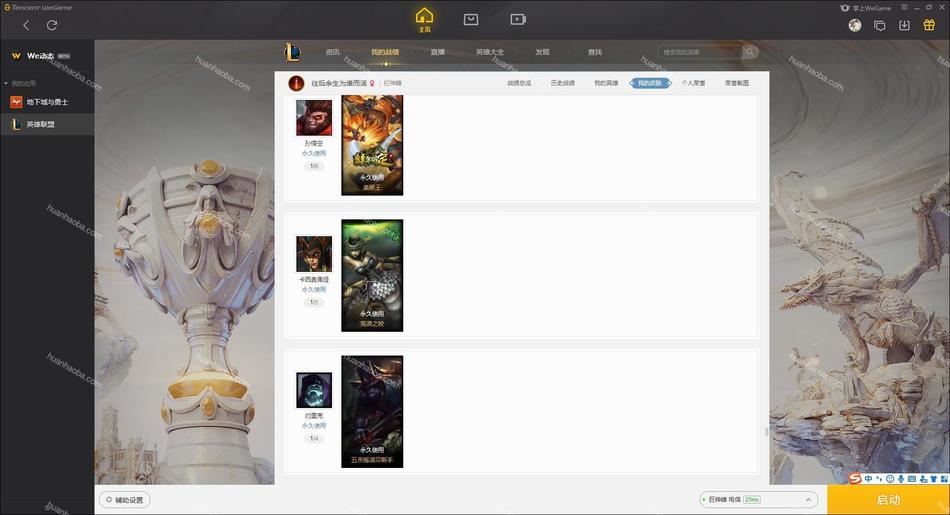
Task: Click the 孙悟空 hero name text
Action: pyautogui.click(x=314, y=144)
